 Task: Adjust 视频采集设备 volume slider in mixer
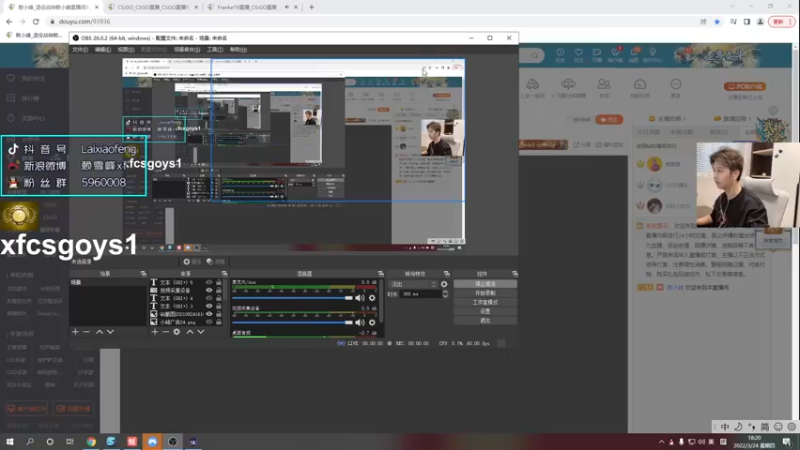pos(292,322)
